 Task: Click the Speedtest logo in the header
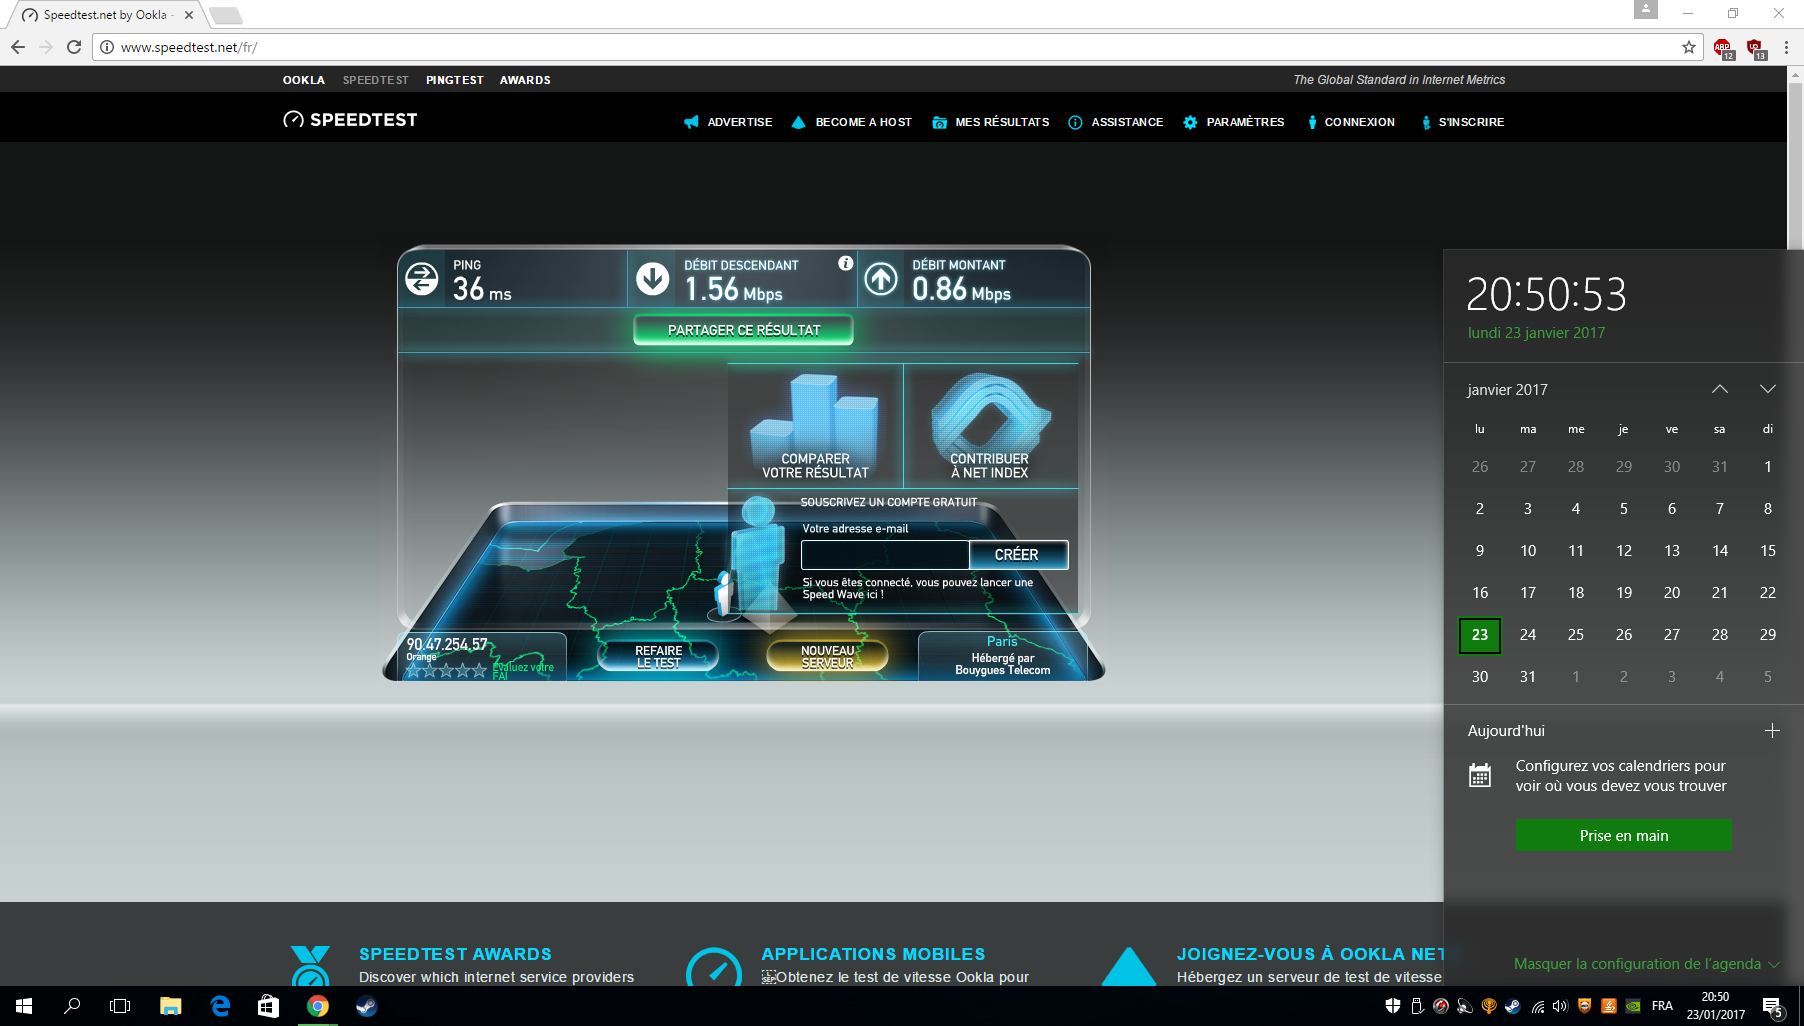pos(350,120)
